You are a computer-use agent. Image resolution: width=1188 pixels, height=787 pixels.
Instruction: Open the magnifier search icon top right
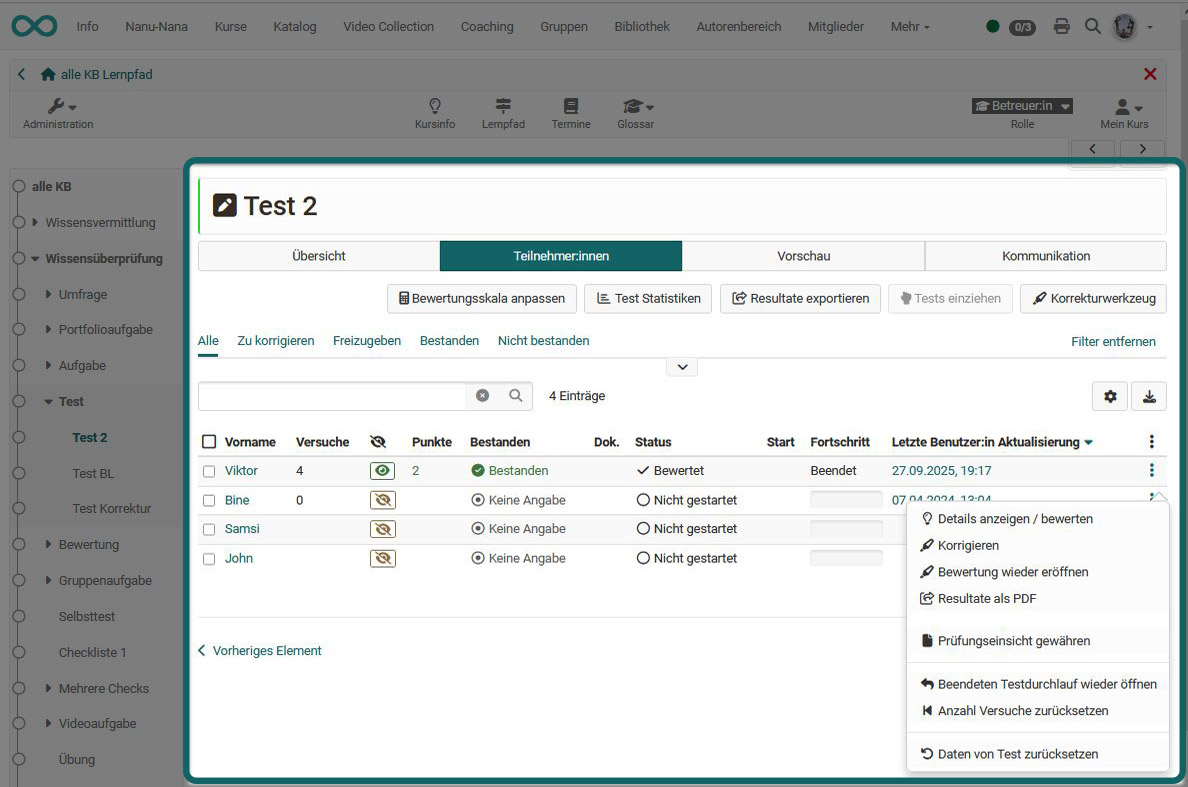click(x=1092, y=27)
